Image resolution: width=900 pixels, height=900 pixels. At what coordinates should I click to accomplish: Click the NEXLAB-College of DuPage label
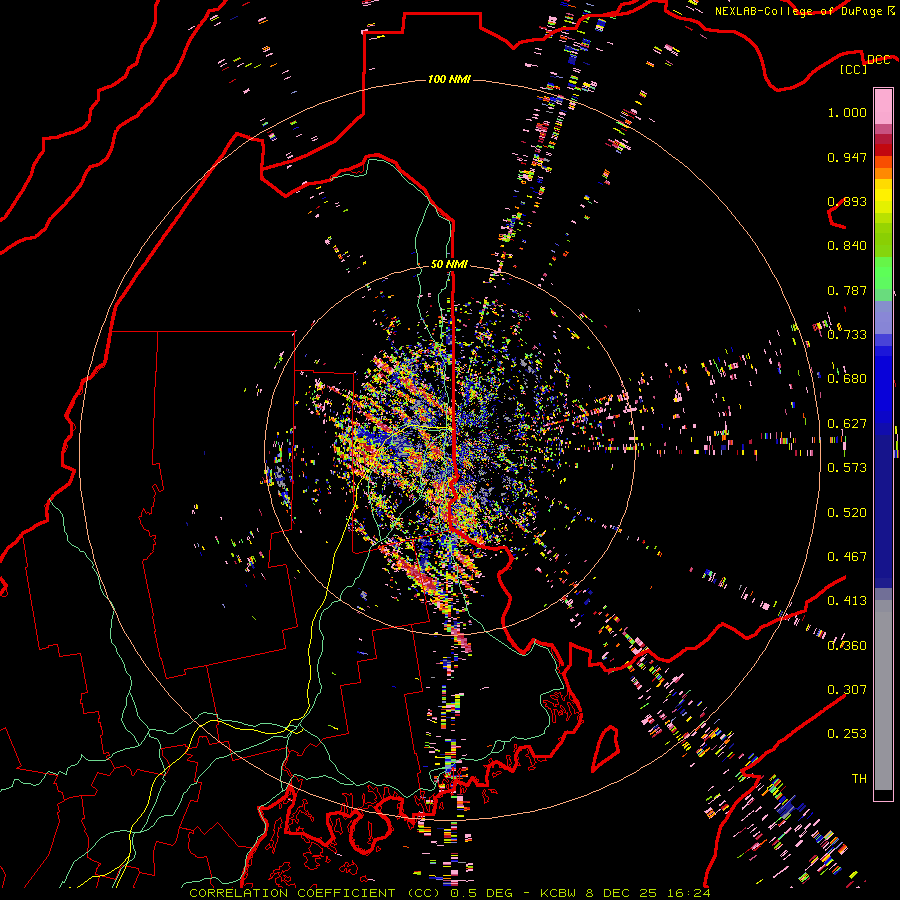click(x=798, y=11)
